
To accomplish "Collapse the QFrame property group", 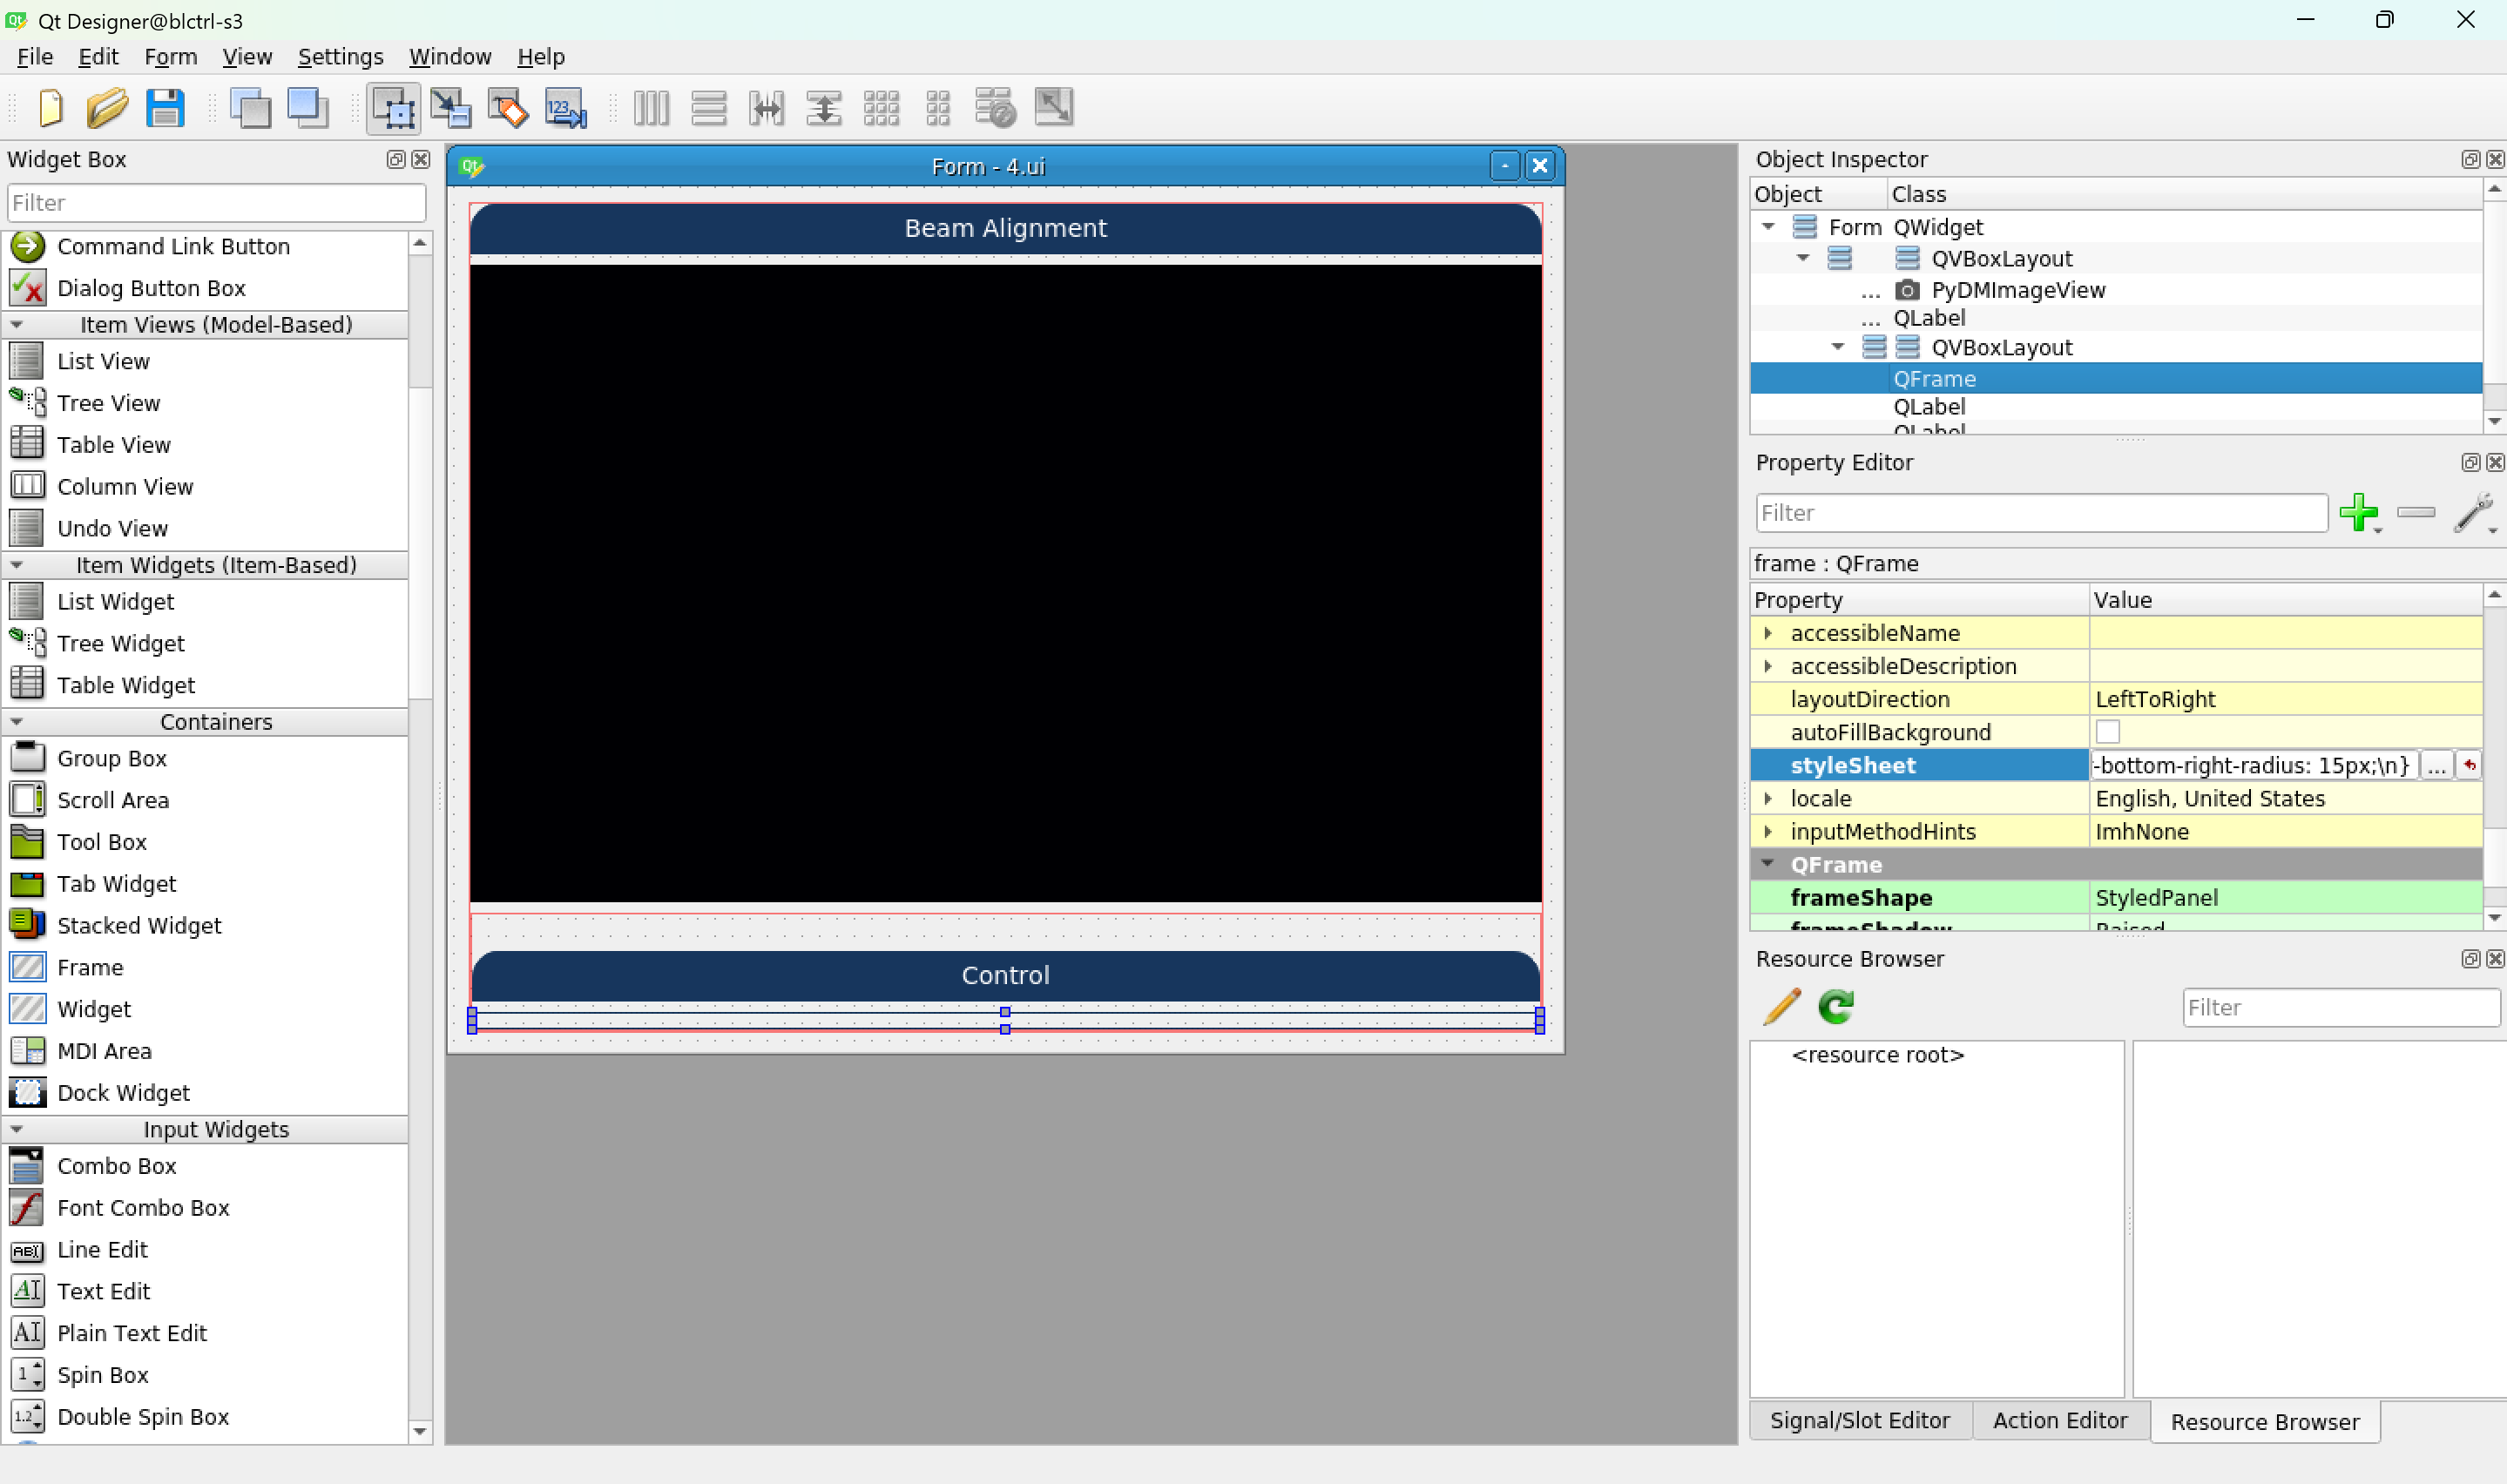I will point(1768,864).
